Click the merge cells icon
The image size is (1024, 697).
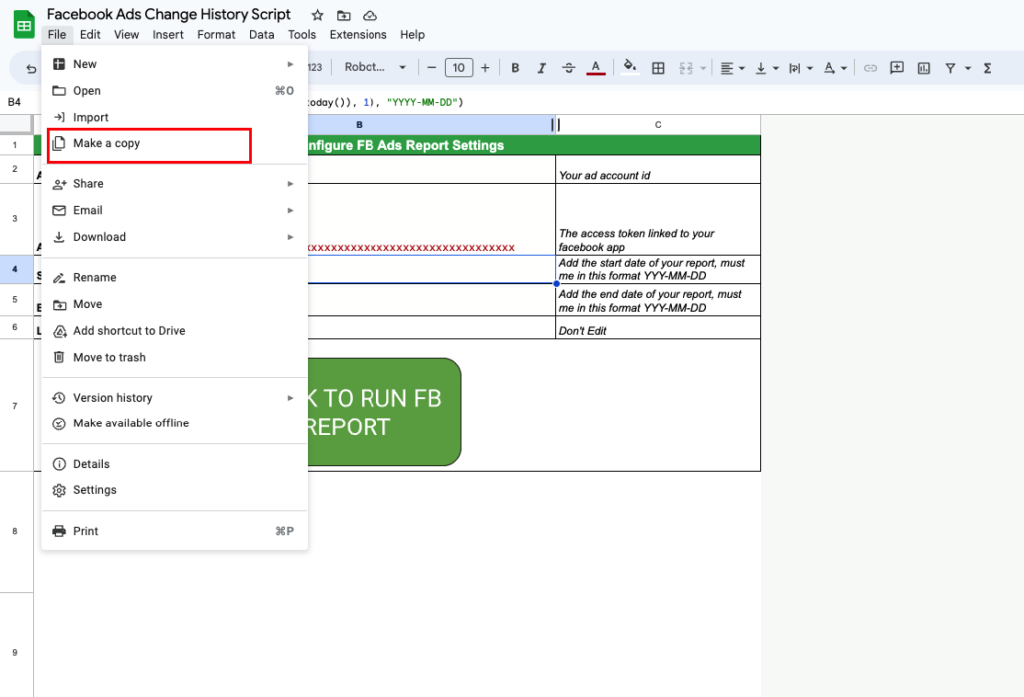click(686, 68)
